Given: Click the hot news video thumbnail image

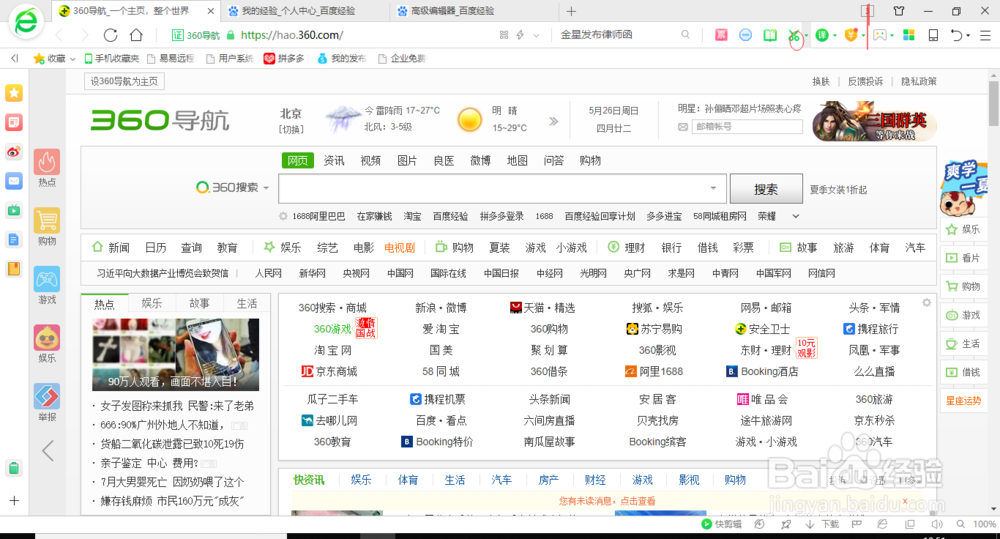Looking at the screenshot, I should pyautogui.click(x=175, y=354).
